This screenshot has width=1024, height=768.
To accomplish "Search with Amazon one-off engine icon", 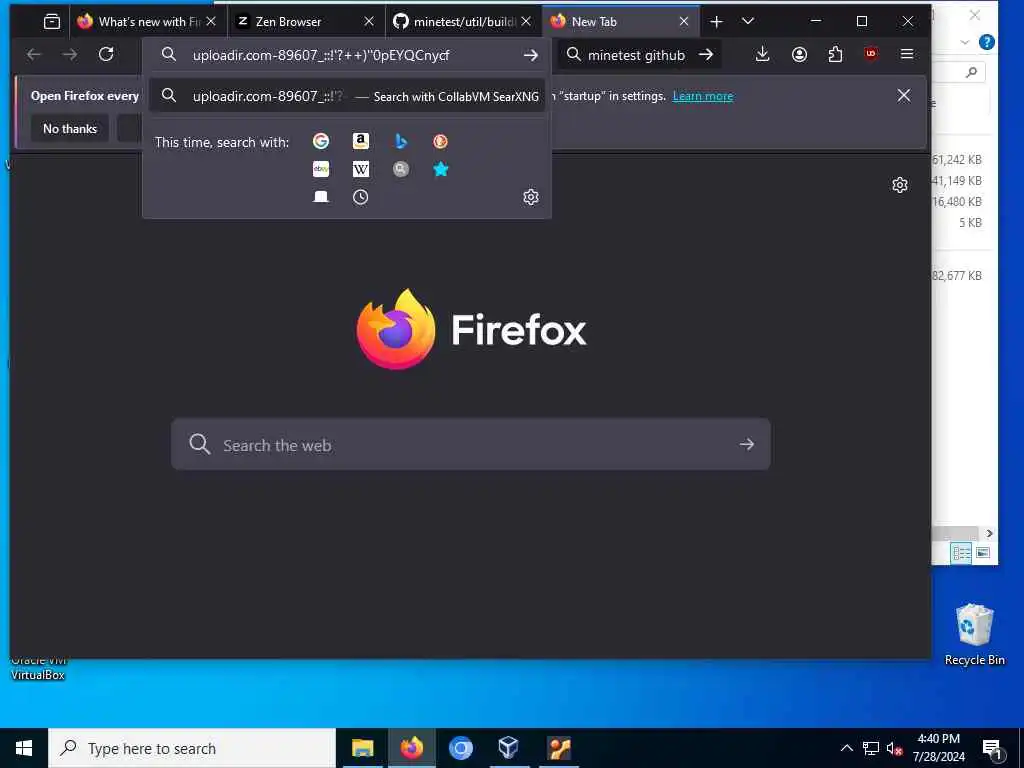I will (x=360, y=141).
